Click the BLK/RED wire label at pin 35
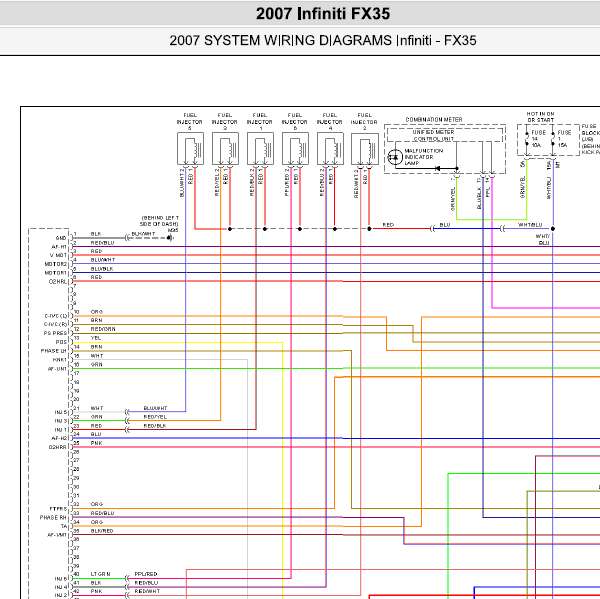 [x=102, y=531]
